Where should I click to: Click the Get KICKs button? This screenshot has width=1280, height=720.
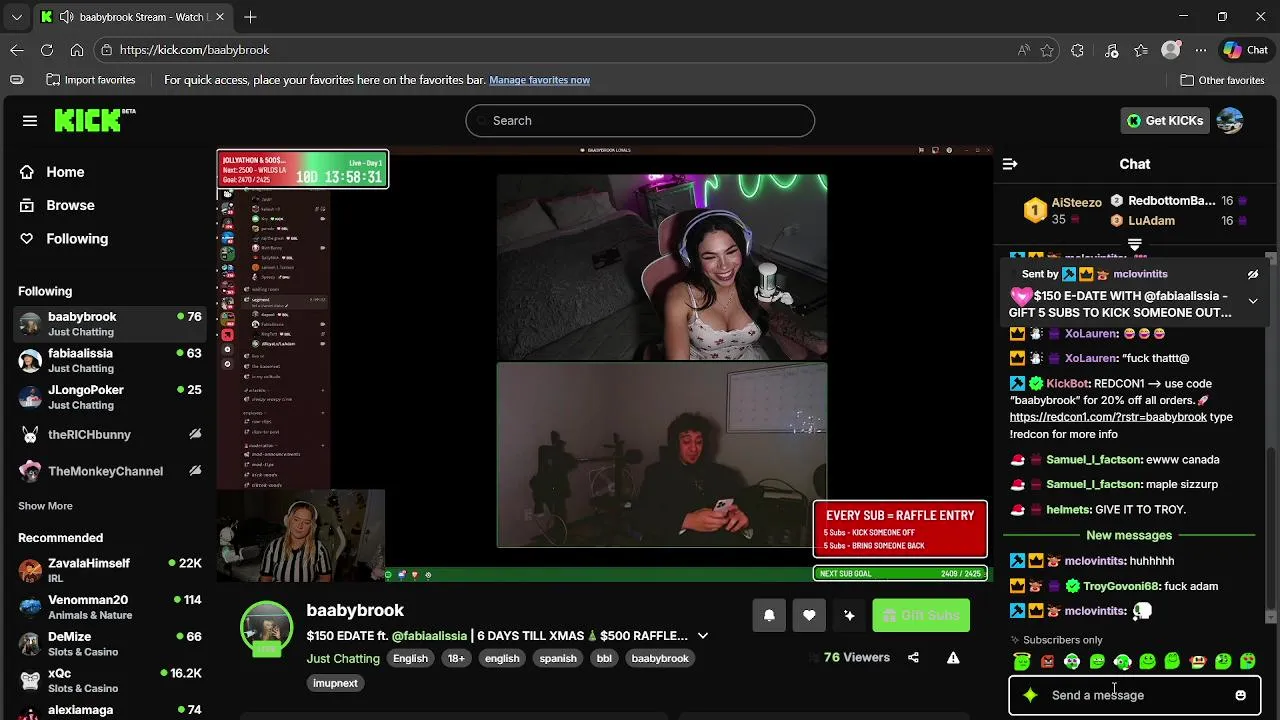1164,120
